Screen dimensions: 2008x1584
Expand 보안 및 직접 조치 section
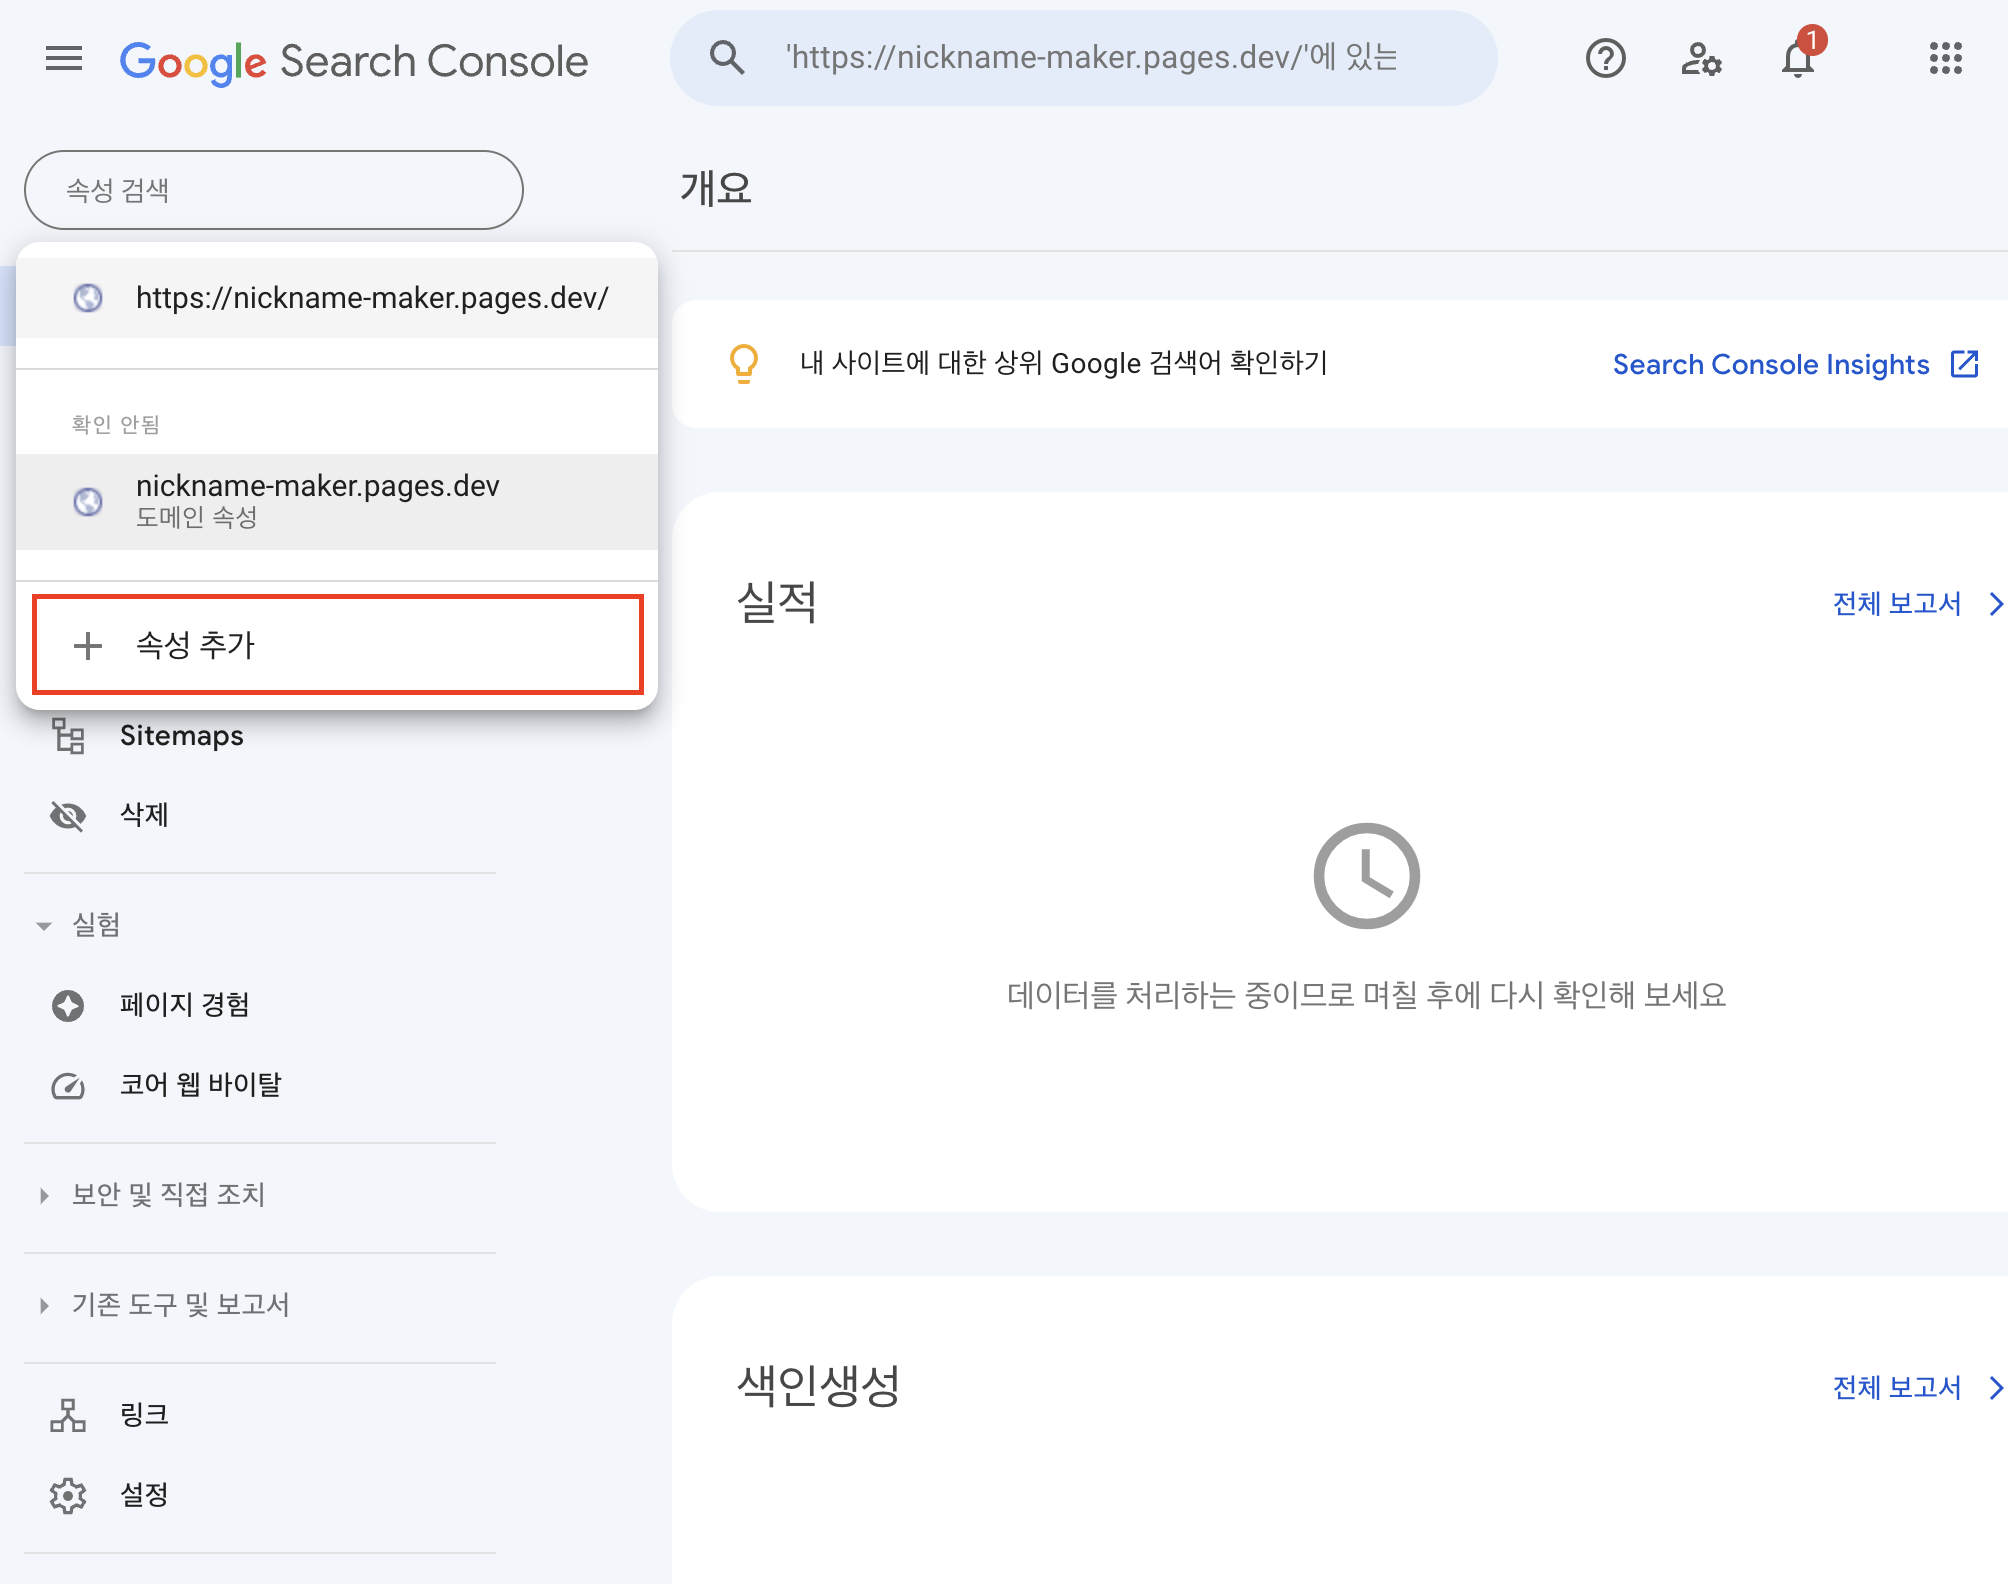[x=44, y=1195]
